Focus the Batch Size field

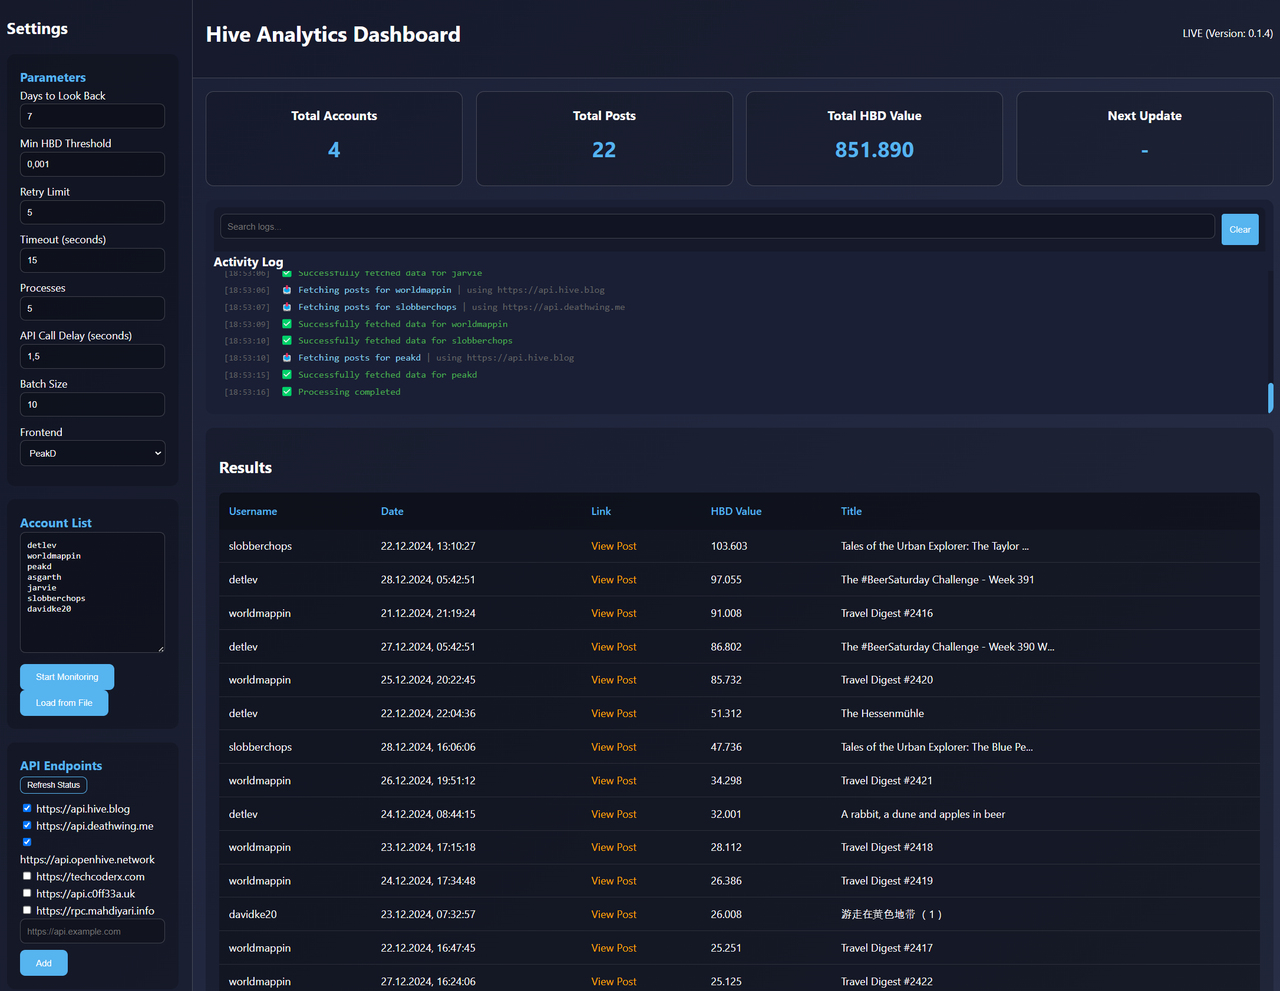tap(92, 404)
